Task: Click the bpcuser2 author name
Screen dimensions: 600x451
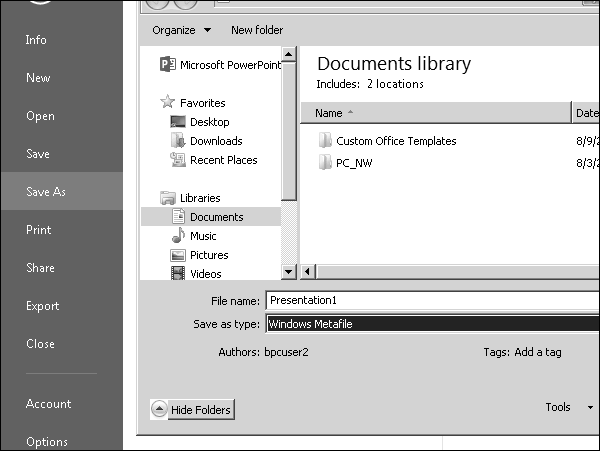Action: pos(286,352)
